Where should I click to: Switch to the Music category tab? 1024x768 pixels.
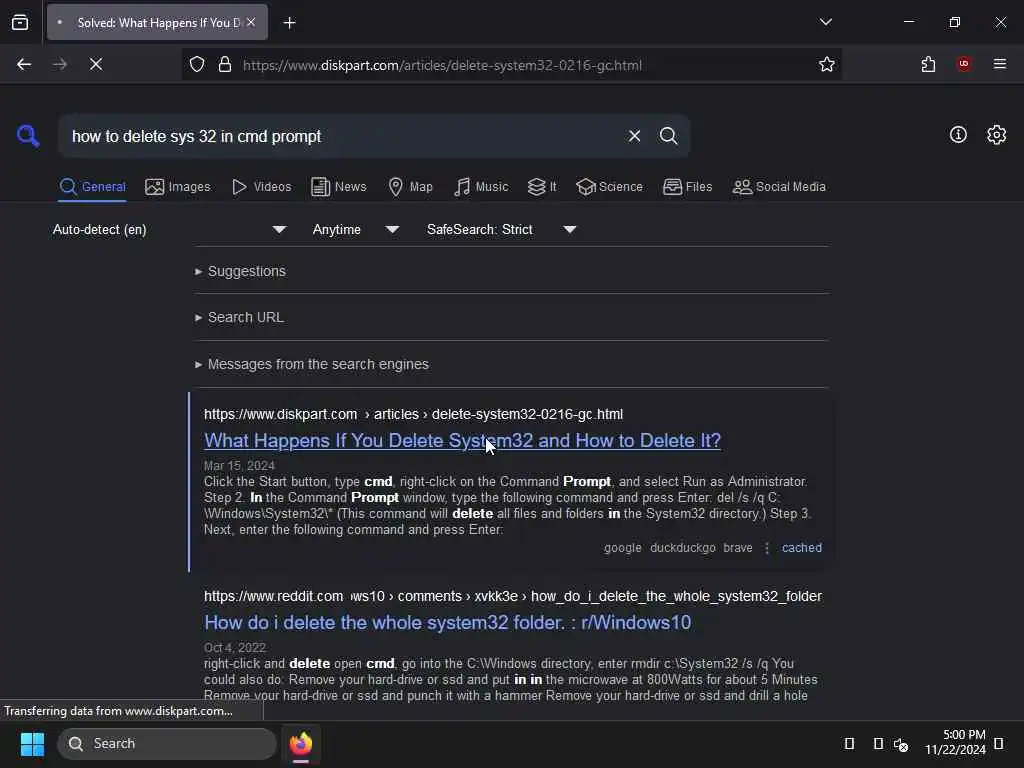click(481, 187)
